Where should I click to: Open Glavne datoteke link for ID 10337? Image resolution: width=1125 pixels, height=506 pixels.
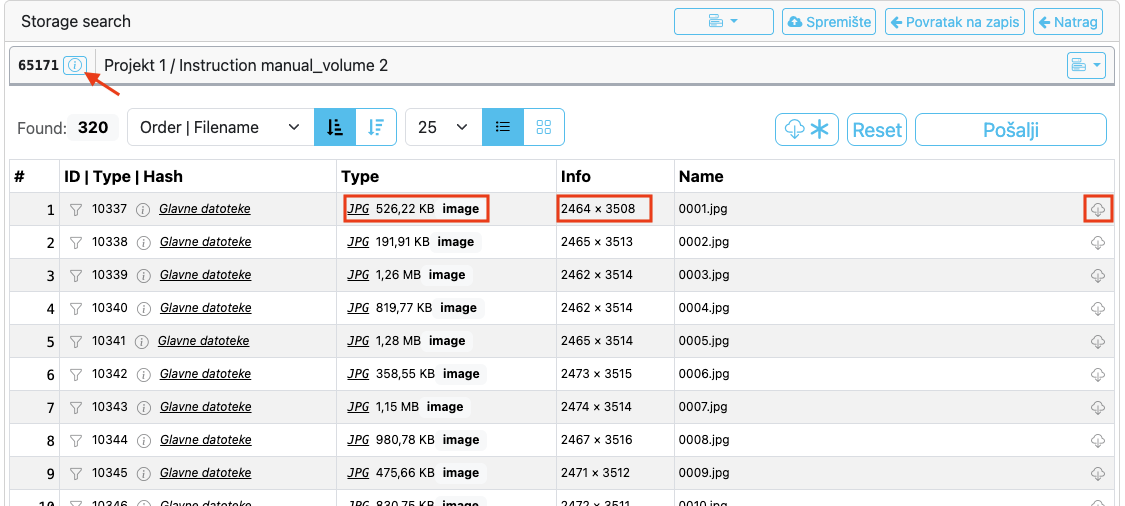pos(205,209)
